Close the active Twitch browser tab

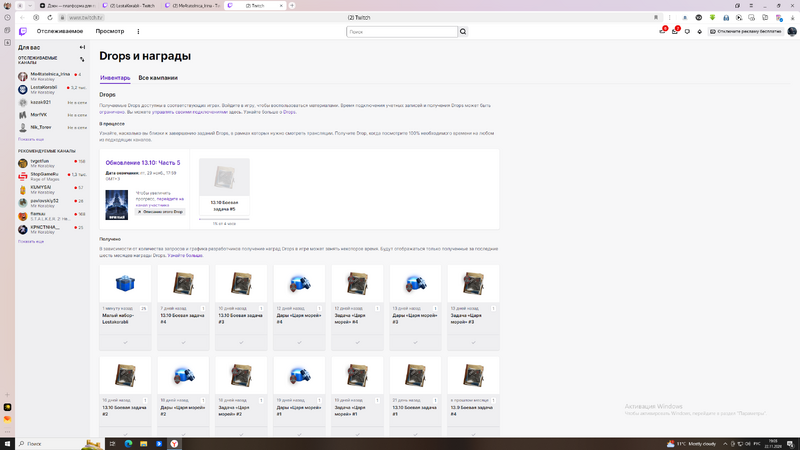[x=281, y=6]
